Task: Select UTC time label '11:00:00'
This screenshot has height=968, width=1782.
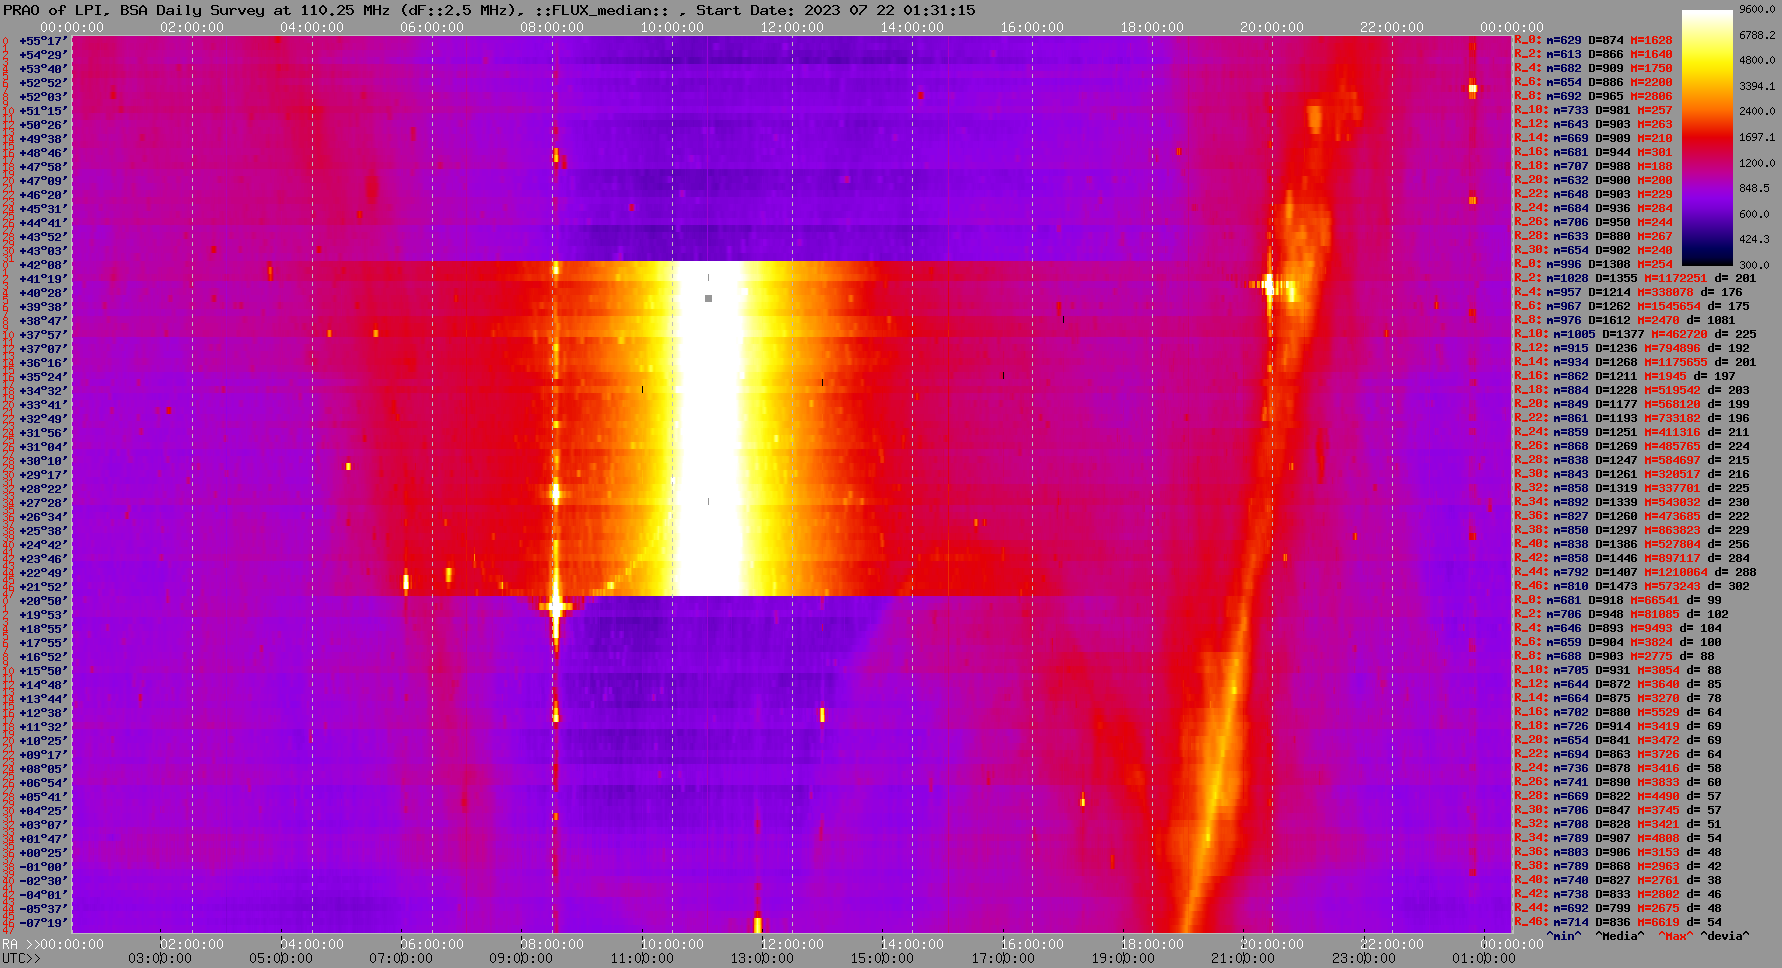Action: (641, 959)
